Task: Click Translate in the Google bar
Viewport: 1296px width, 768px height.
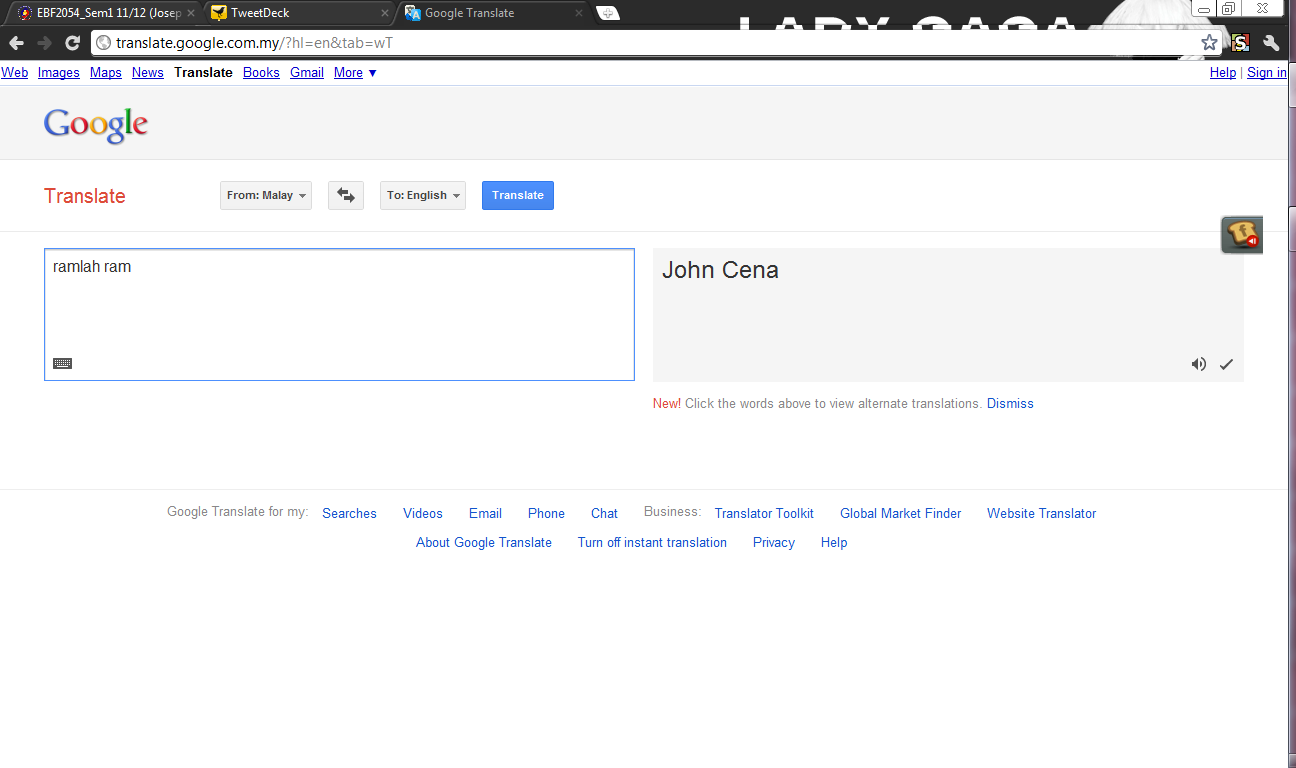Action: (x=203, y=72)
